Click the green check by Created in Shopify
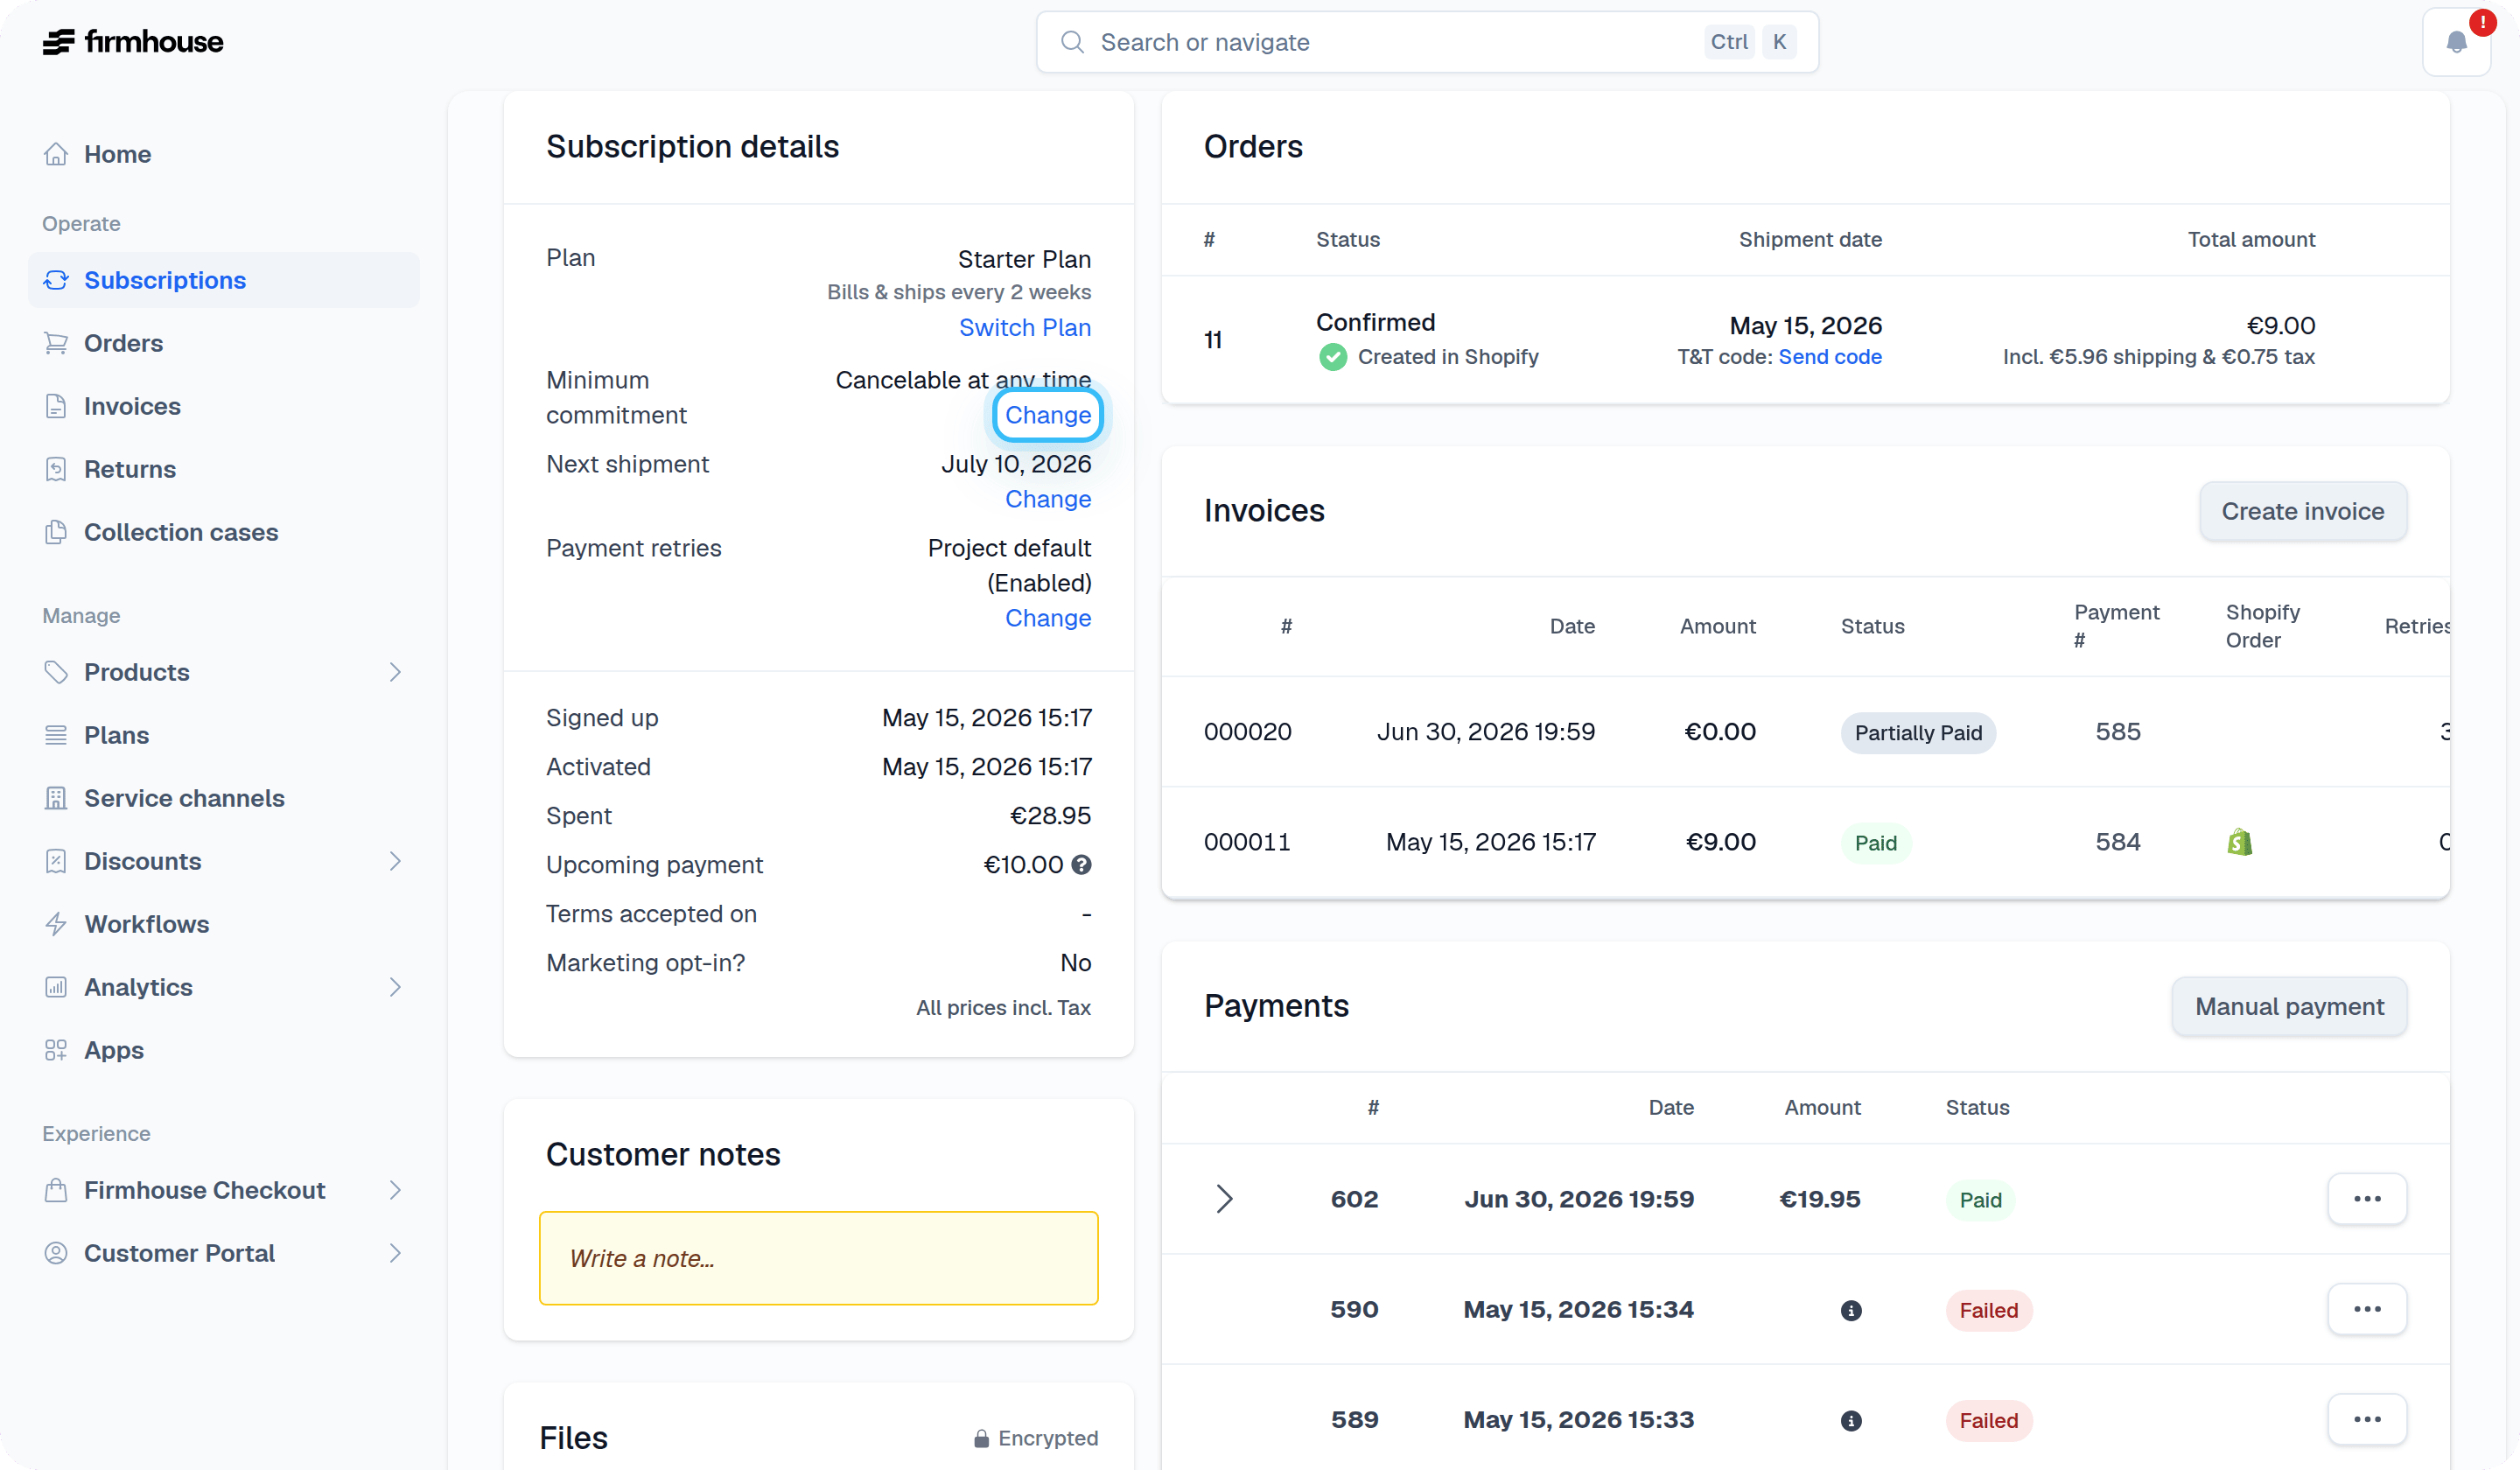The width and height of the screenshot is (2520, 1470). click(x=1332, y=357)
